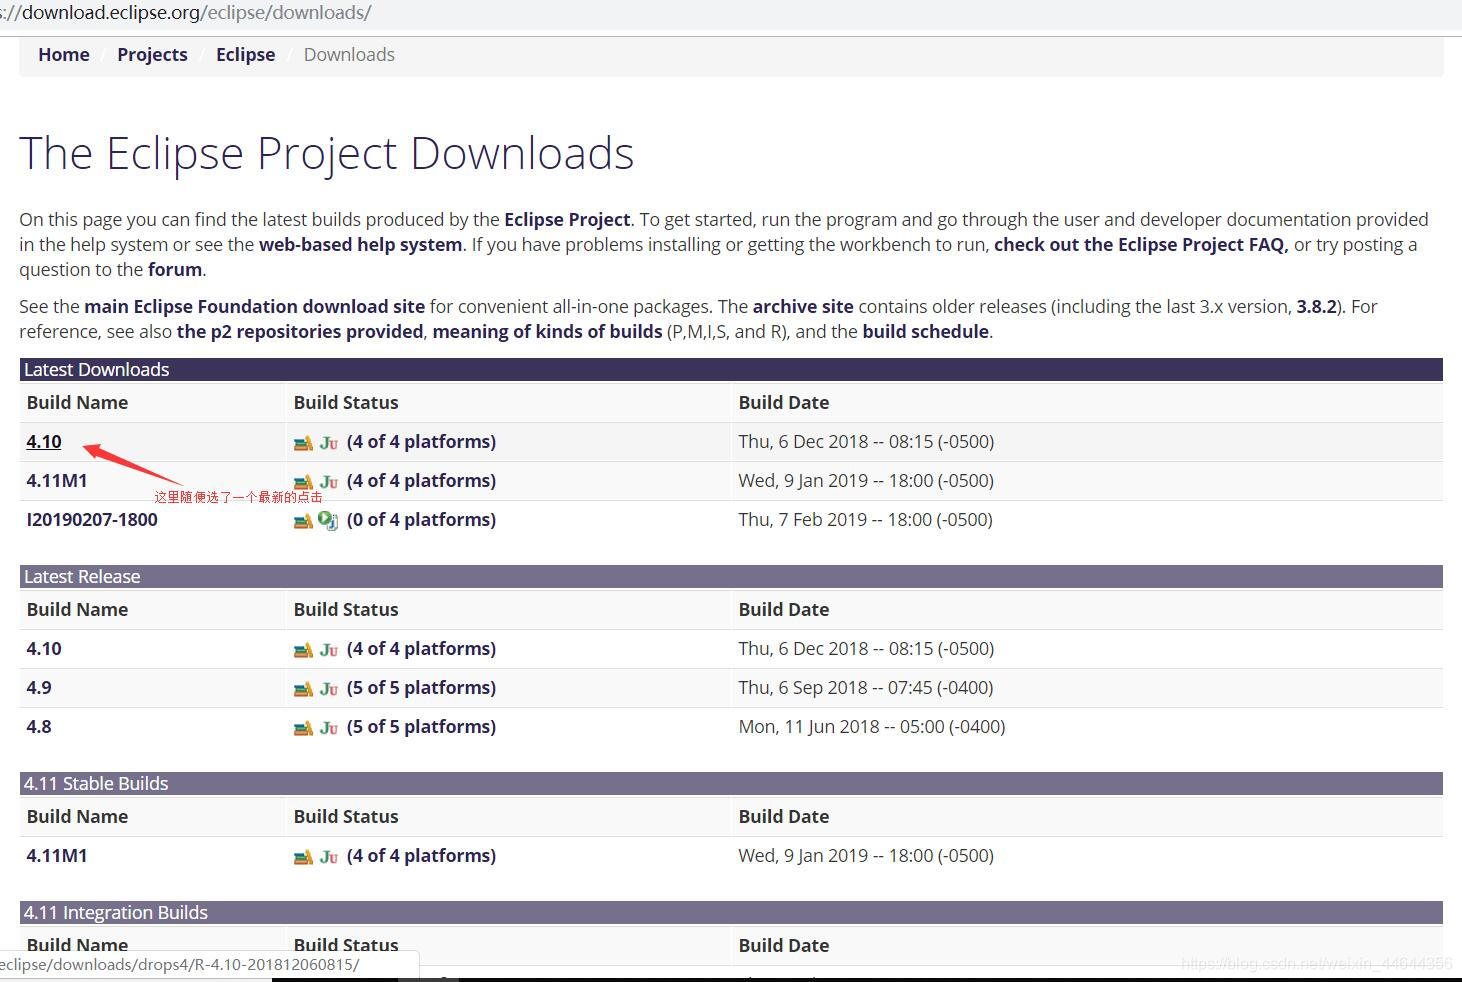Open the Eclipse Project FAQ link
This screenshot has height=982, width=1462.
[x=1141, y=244]
